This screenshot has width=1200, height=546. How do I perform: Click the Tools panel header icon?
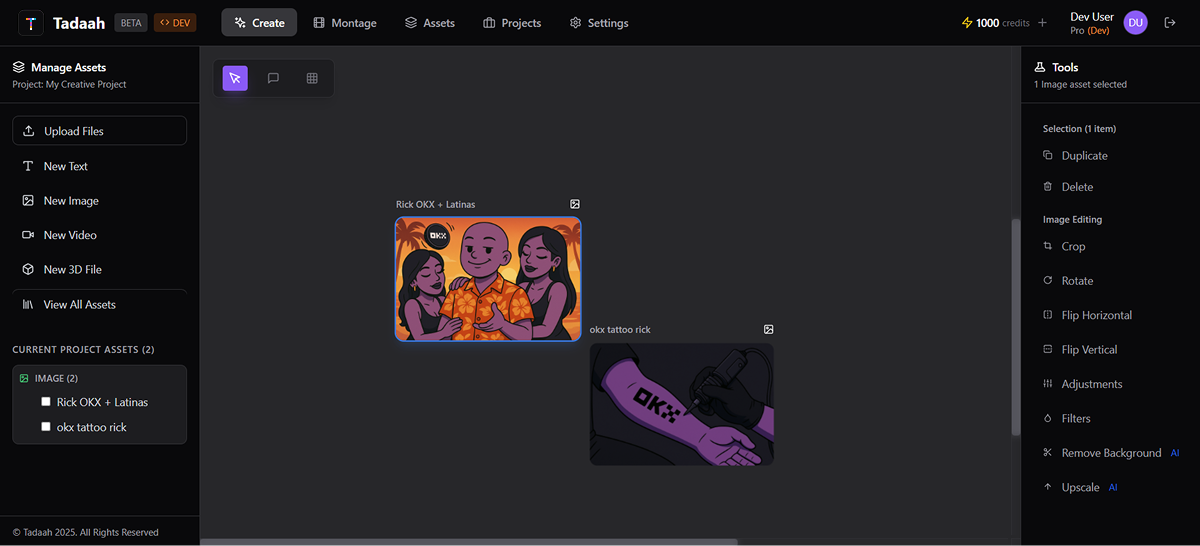point(1040,67)
